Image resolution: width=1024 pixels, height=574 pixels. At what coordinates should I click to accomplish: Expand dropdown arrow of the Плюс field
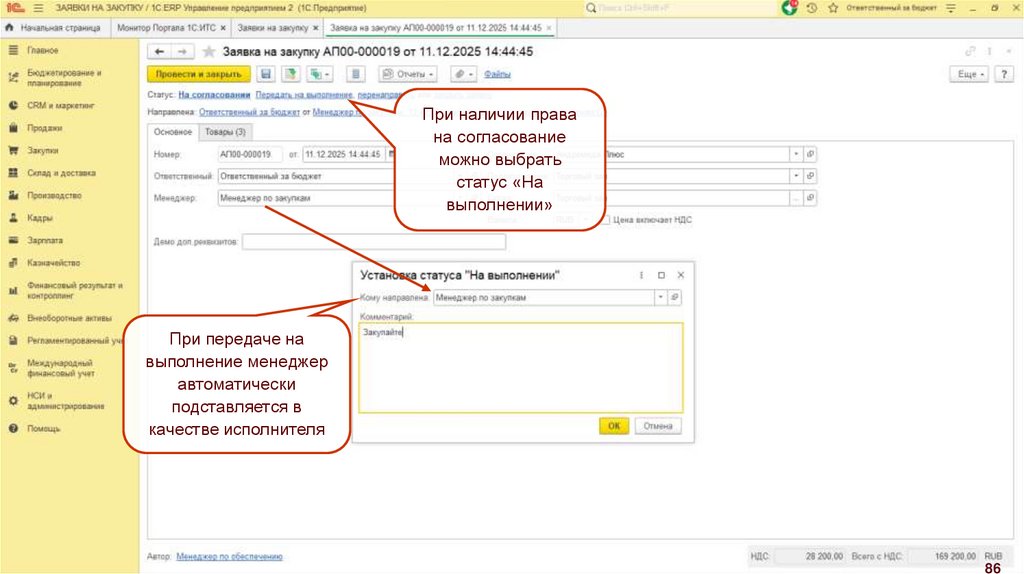tap(795, 155)
